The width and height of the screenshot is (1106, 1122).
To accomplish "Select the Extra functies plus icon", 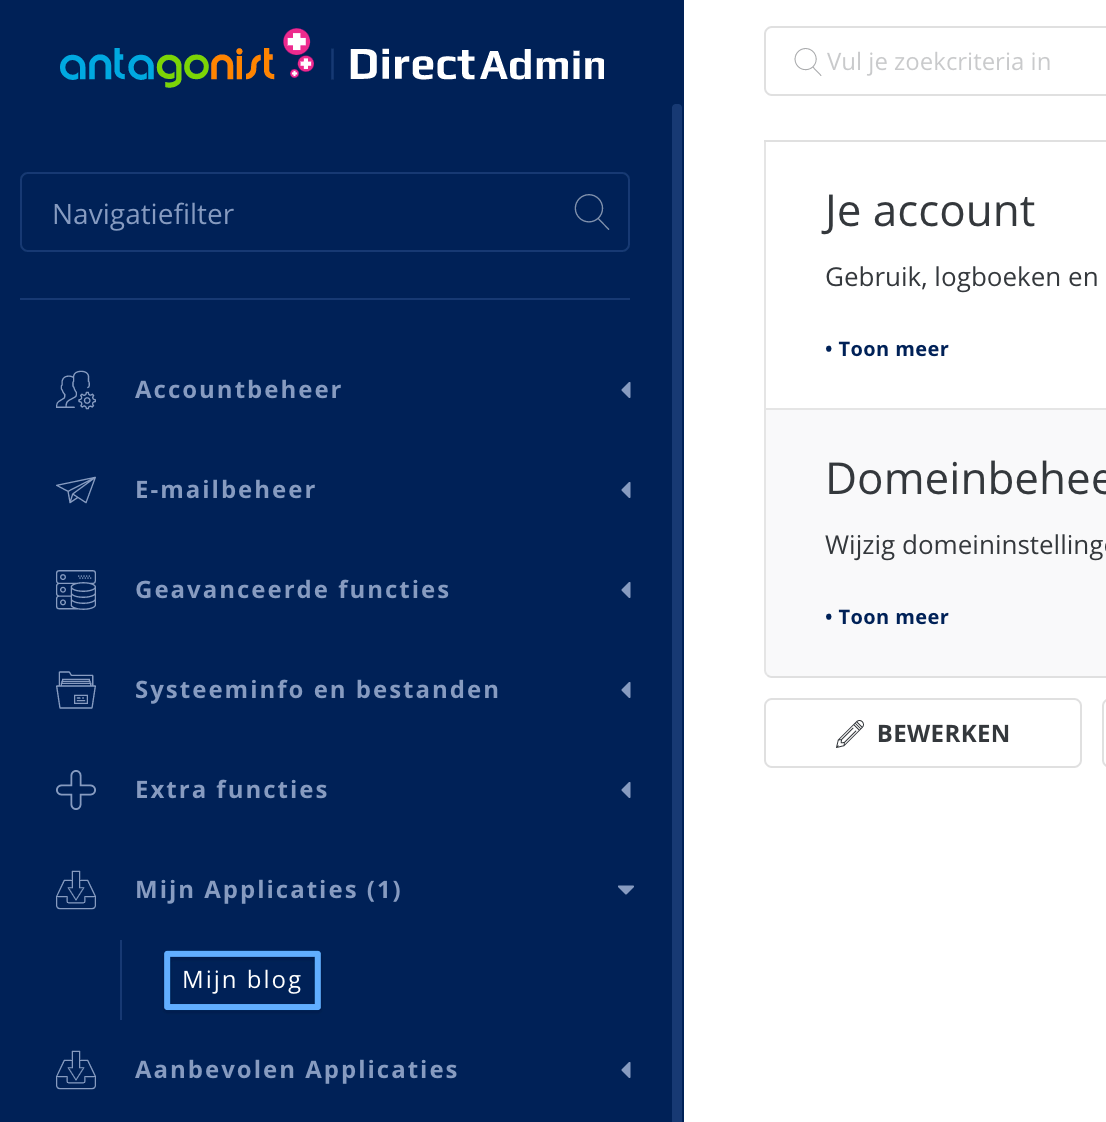I will click(x=75, y=790).
